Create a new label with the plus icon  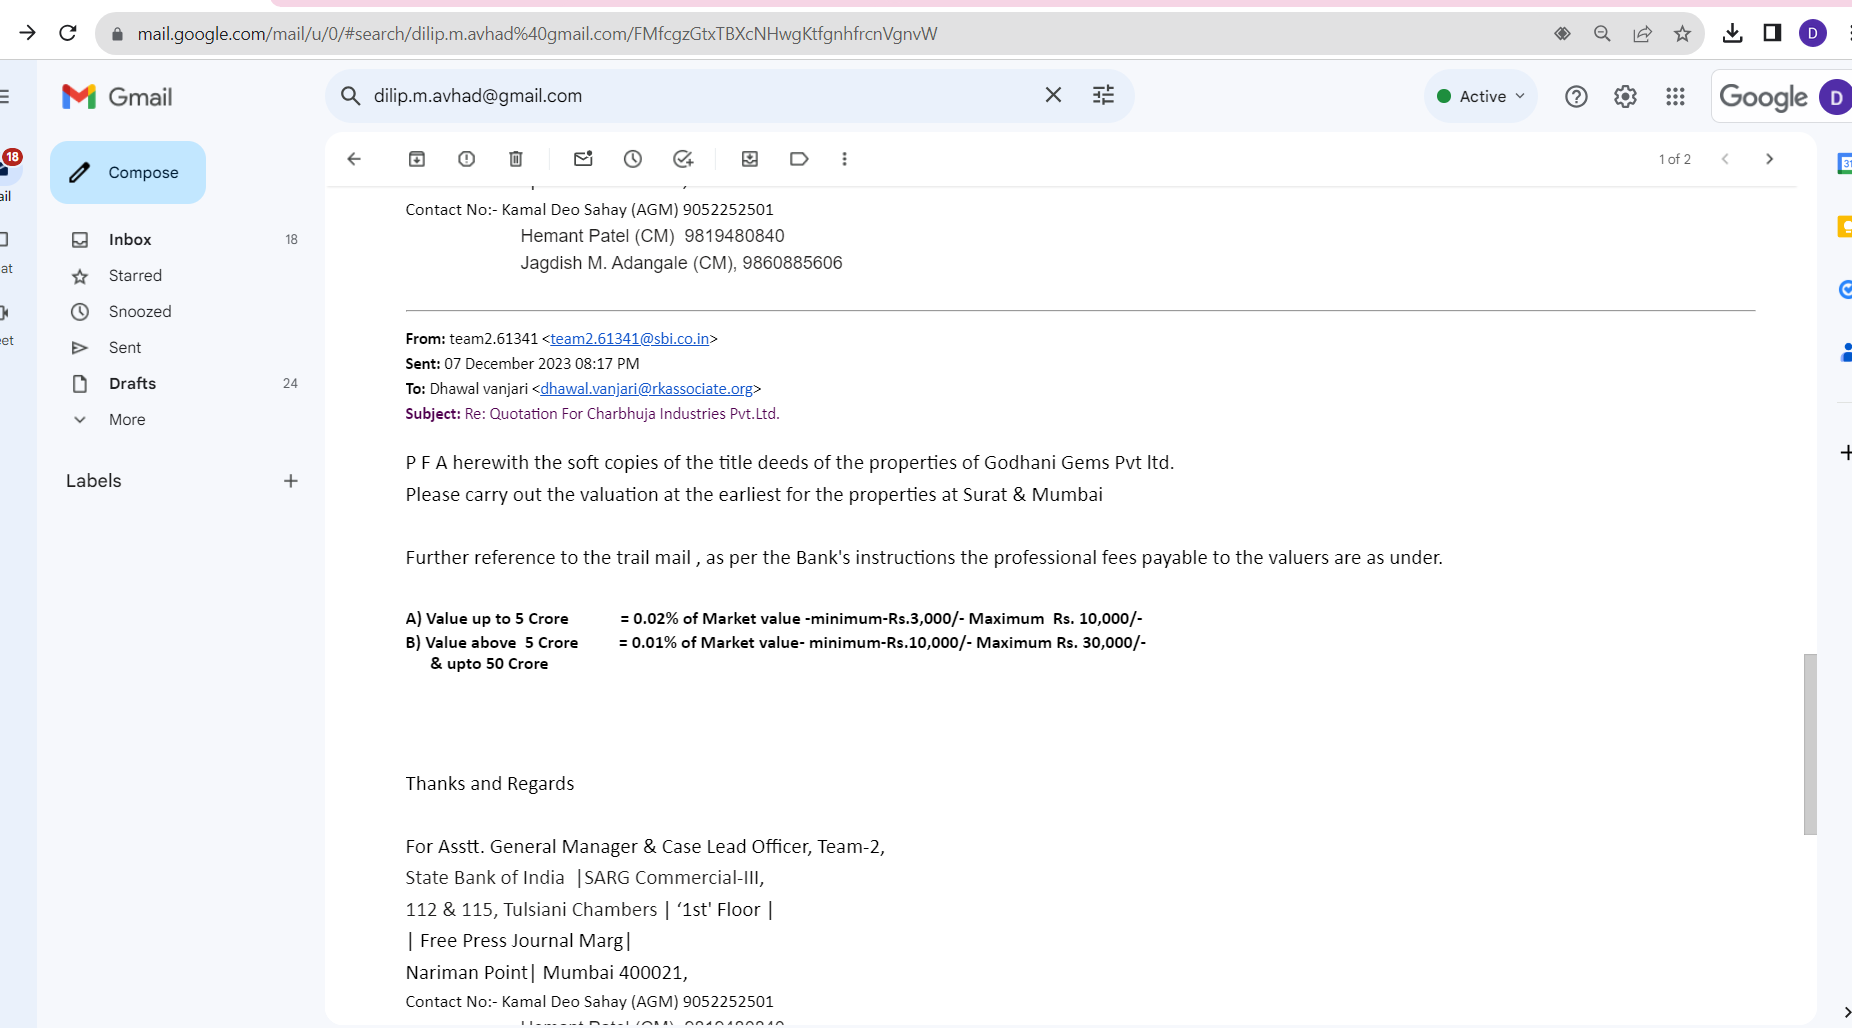click(291, 481)
